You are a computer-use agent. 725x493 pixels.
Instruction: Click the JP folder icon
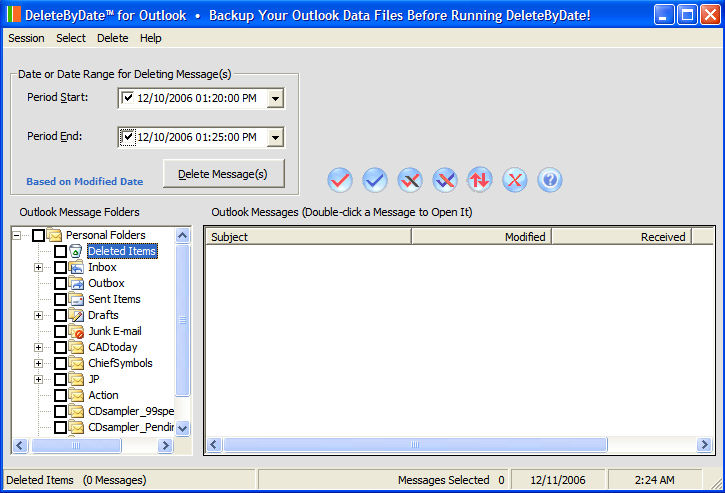[x=76, y=379]
